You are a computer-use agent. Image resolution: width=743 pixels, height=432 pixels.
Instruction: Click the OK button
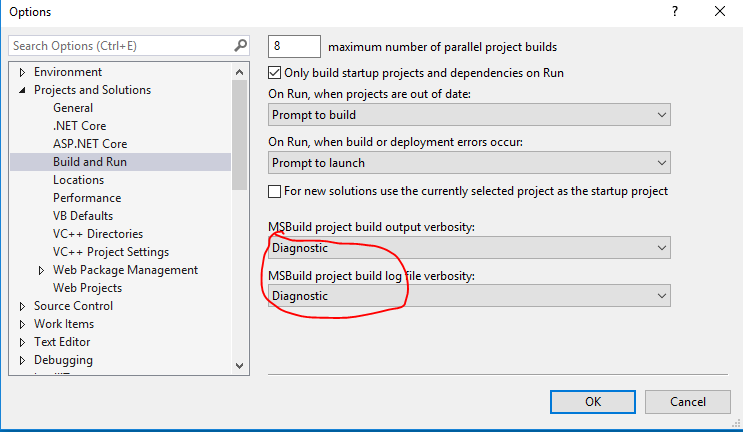coord(593,401)
